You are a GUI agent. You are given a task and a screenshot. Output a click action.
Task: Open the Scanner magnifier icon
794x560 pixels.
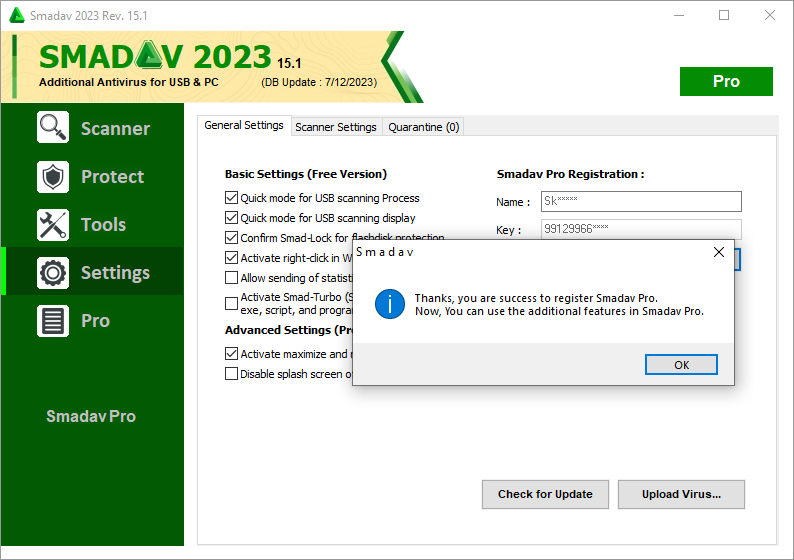point(53,128)
